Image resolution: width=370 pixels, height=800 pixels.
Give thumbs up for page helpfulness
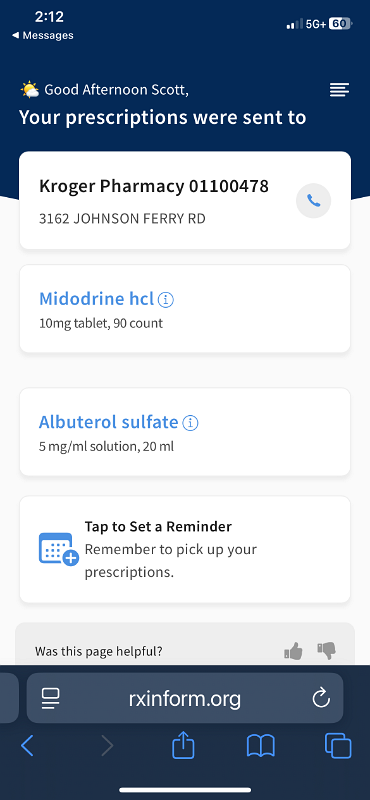pyautogui.click(x=293, y=651)
